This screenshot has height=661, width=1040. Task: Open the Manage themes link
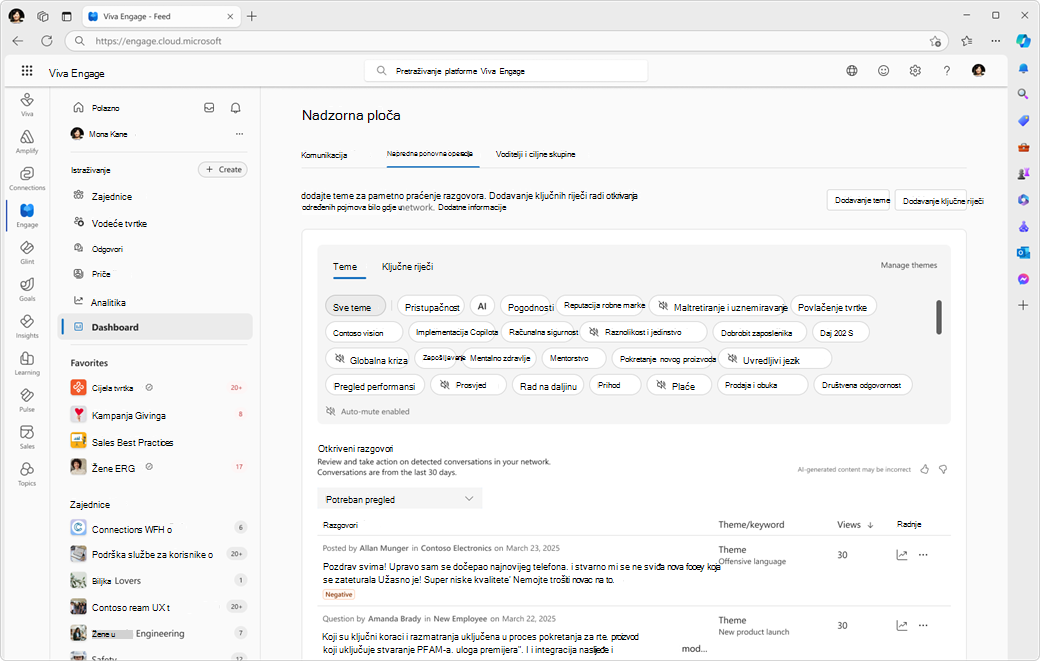909,265
